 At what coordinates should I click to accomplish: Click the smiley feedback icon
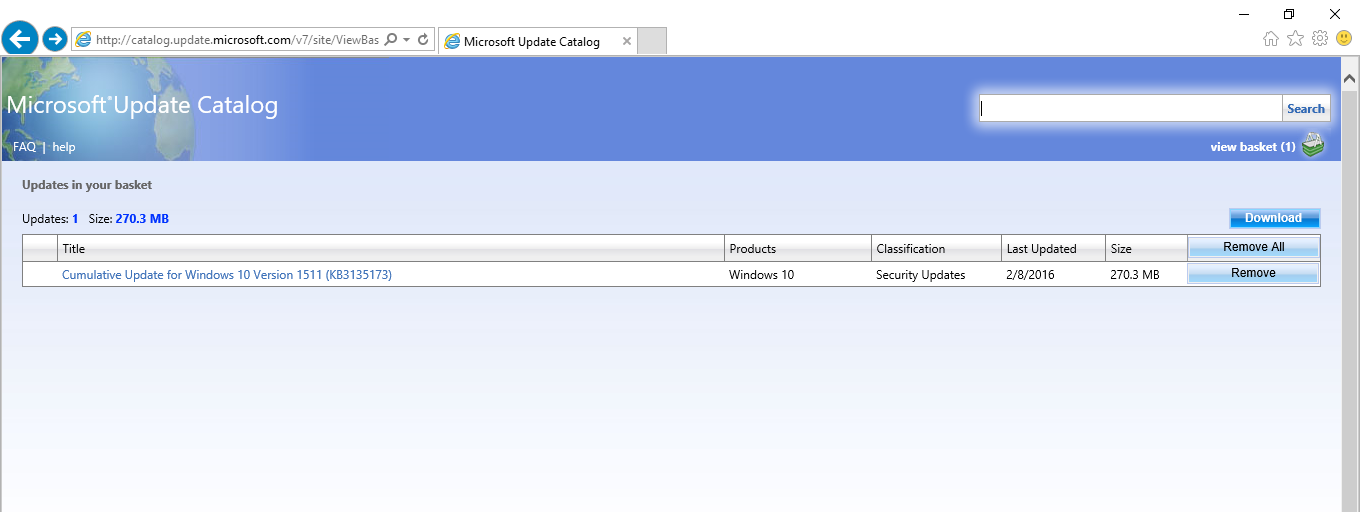tap(1344, 38)
